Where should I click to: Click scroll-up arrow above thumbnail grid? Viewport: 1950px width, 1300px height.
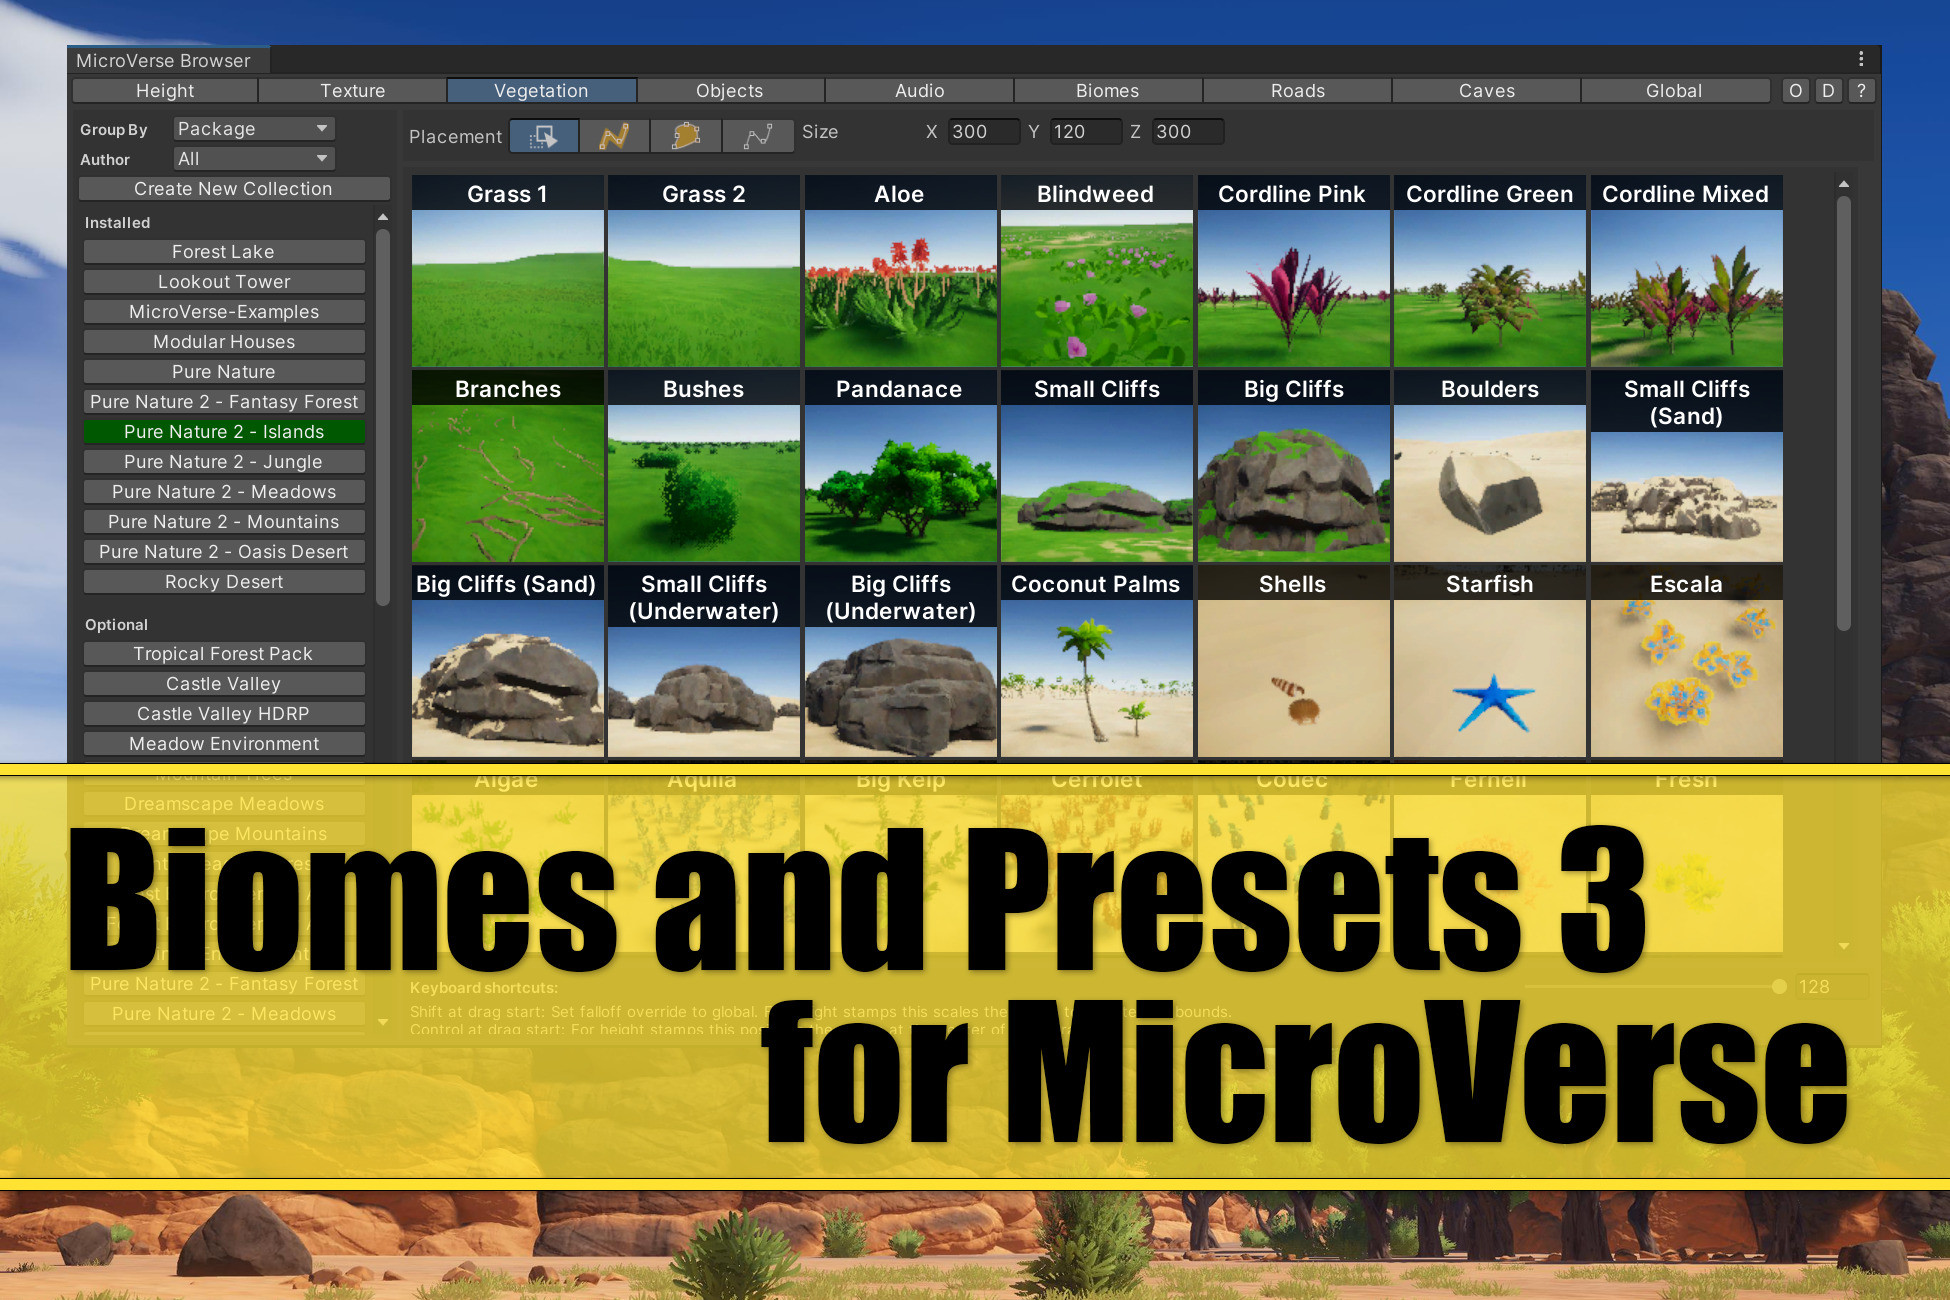1843,184
